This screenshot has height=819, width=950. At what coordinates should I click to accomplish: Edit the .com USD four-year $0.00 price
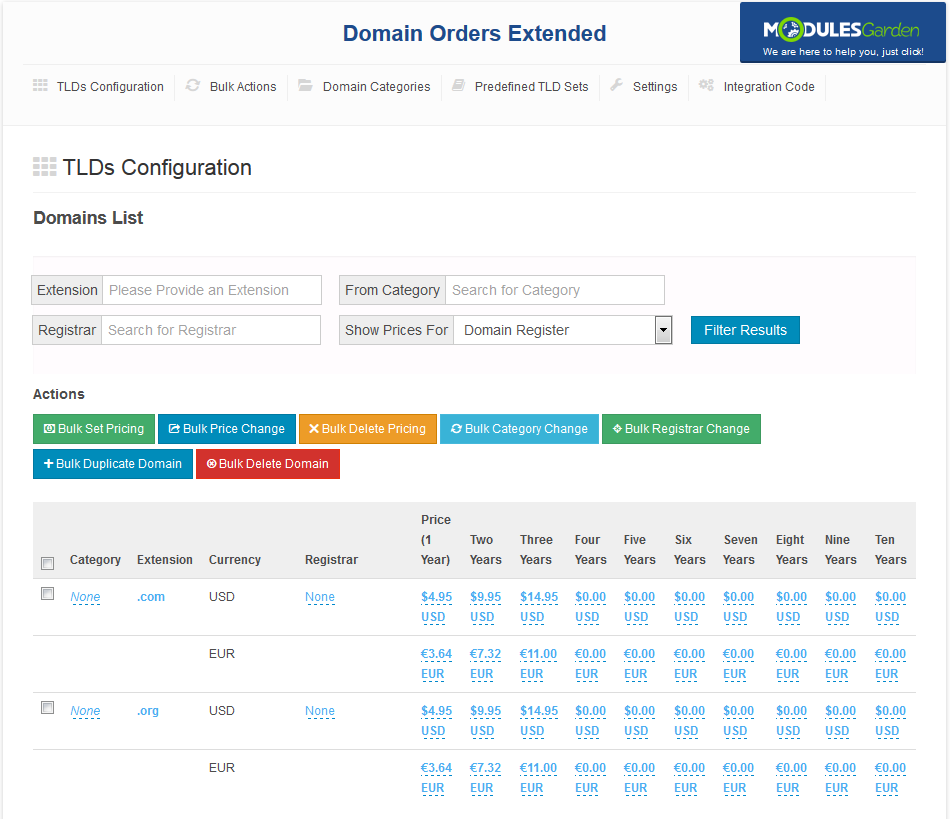[x=590, y=606]
